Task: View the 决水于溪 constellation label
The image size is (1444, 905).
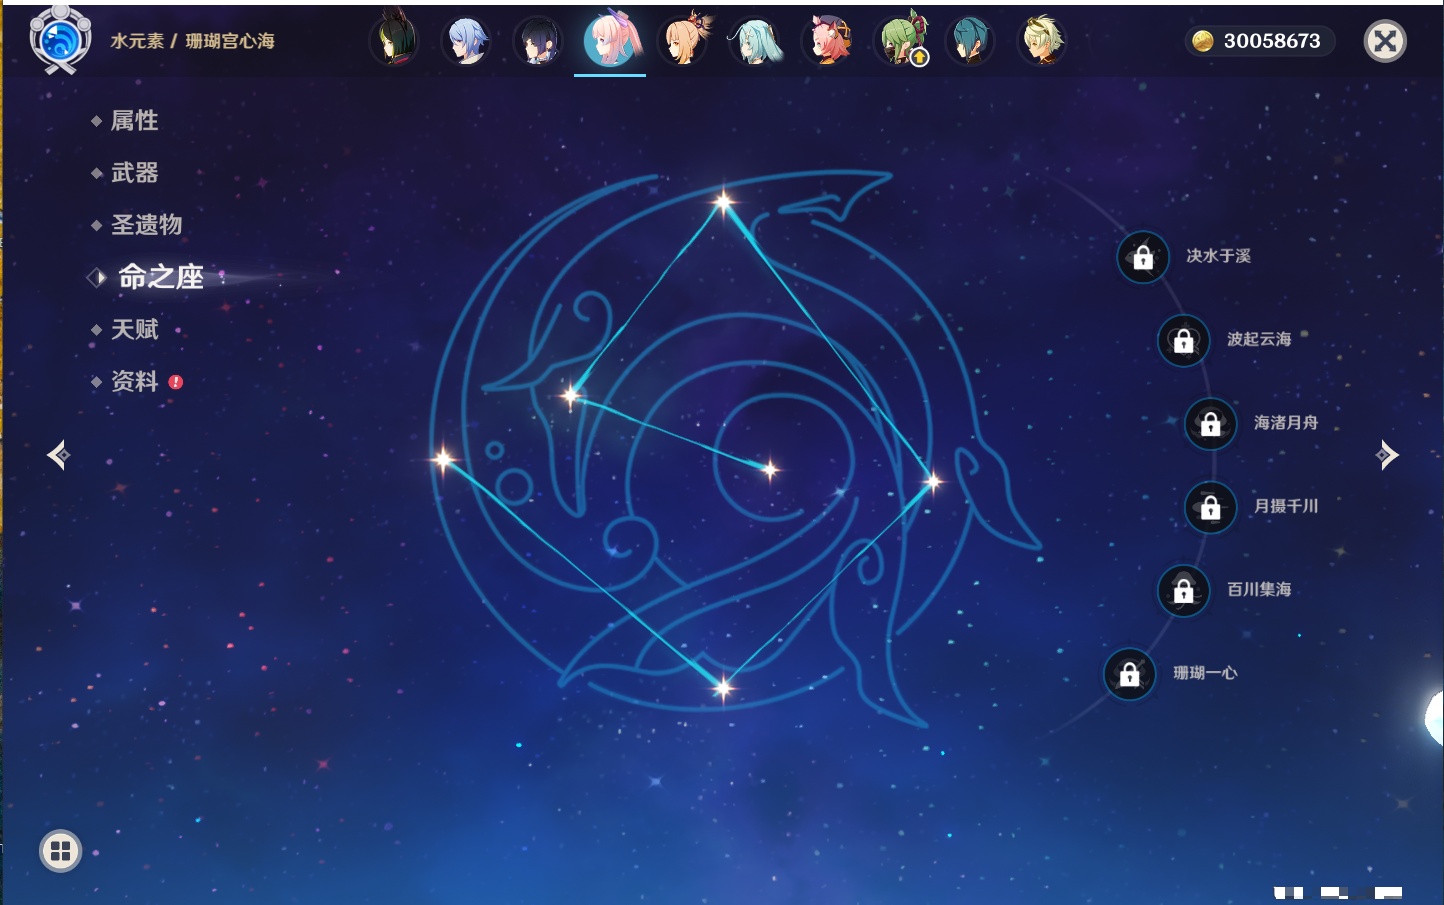Action: [x=1218, y=256]
